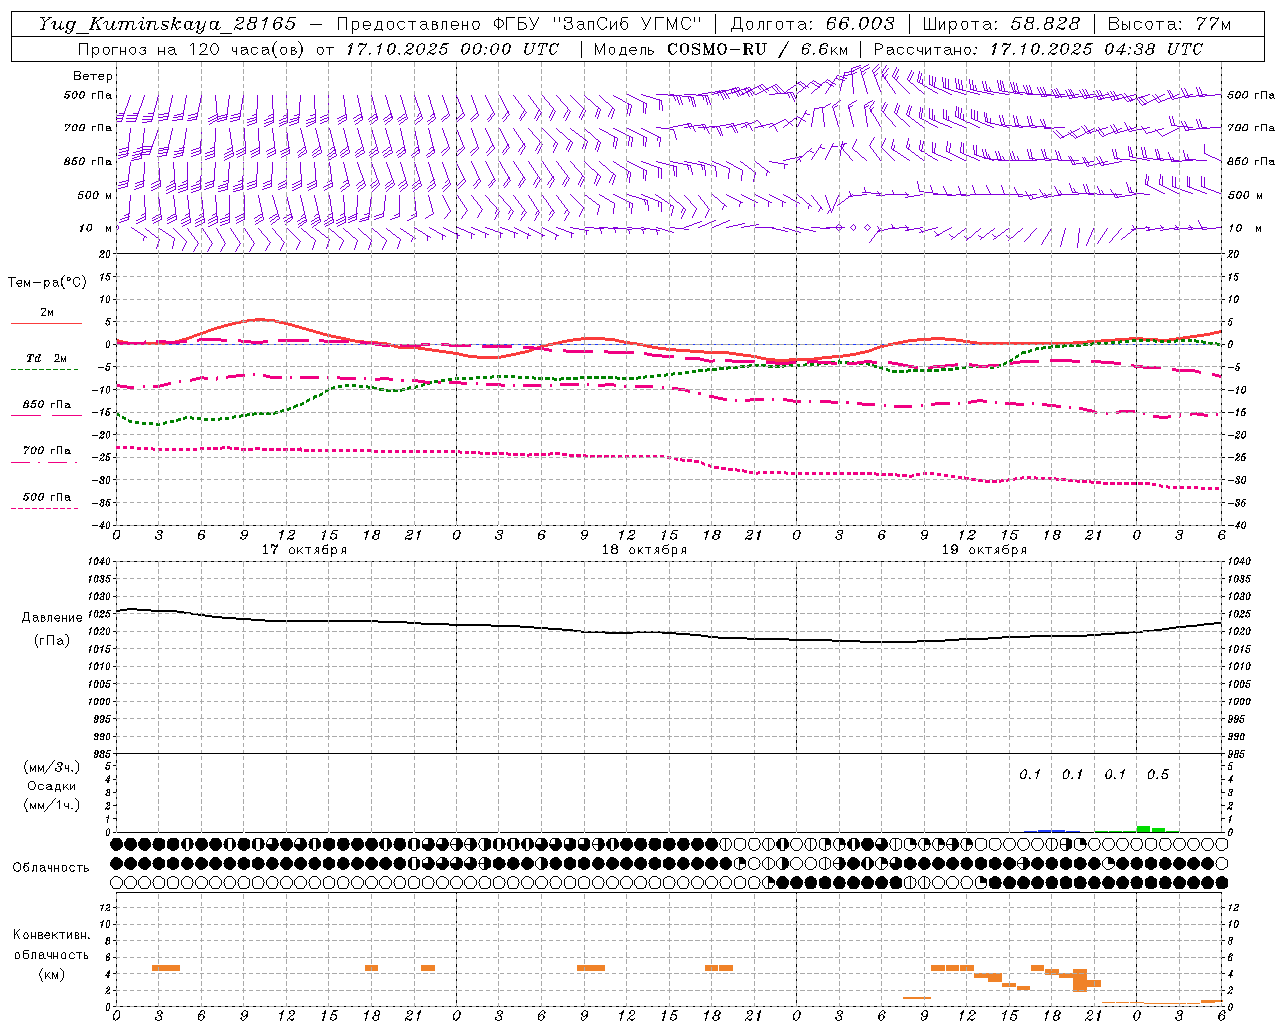
Task: Click the Давление pressure panel label
Action: pos(50,618)
